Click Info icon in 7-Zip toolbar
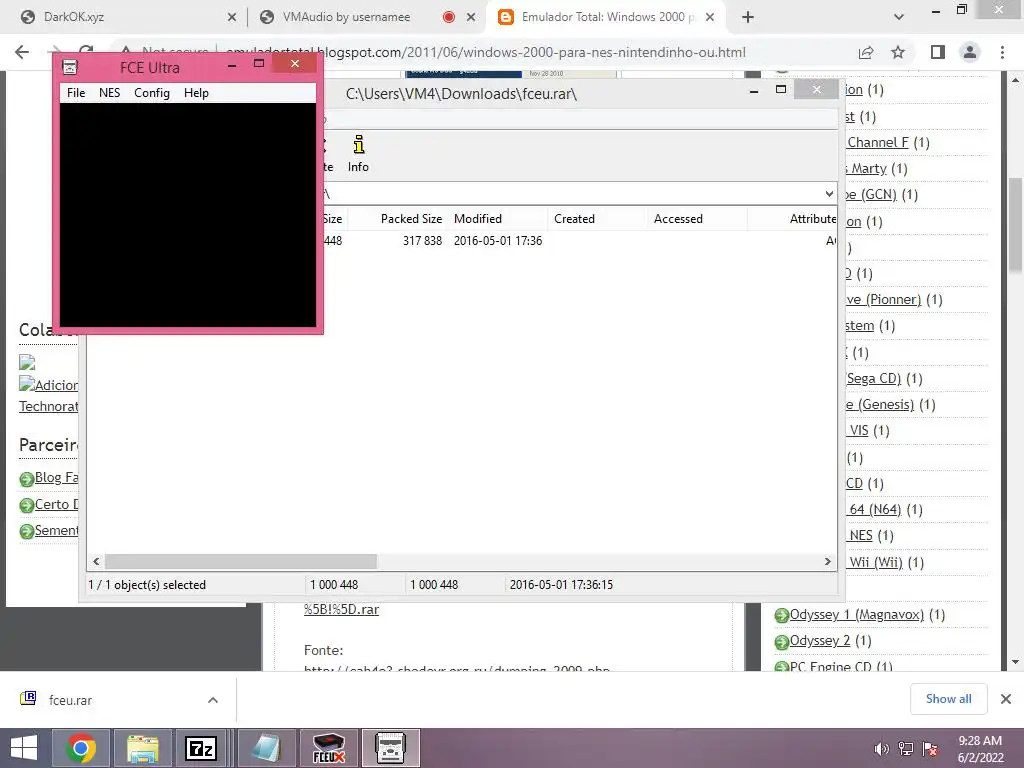 pos(358,153)
